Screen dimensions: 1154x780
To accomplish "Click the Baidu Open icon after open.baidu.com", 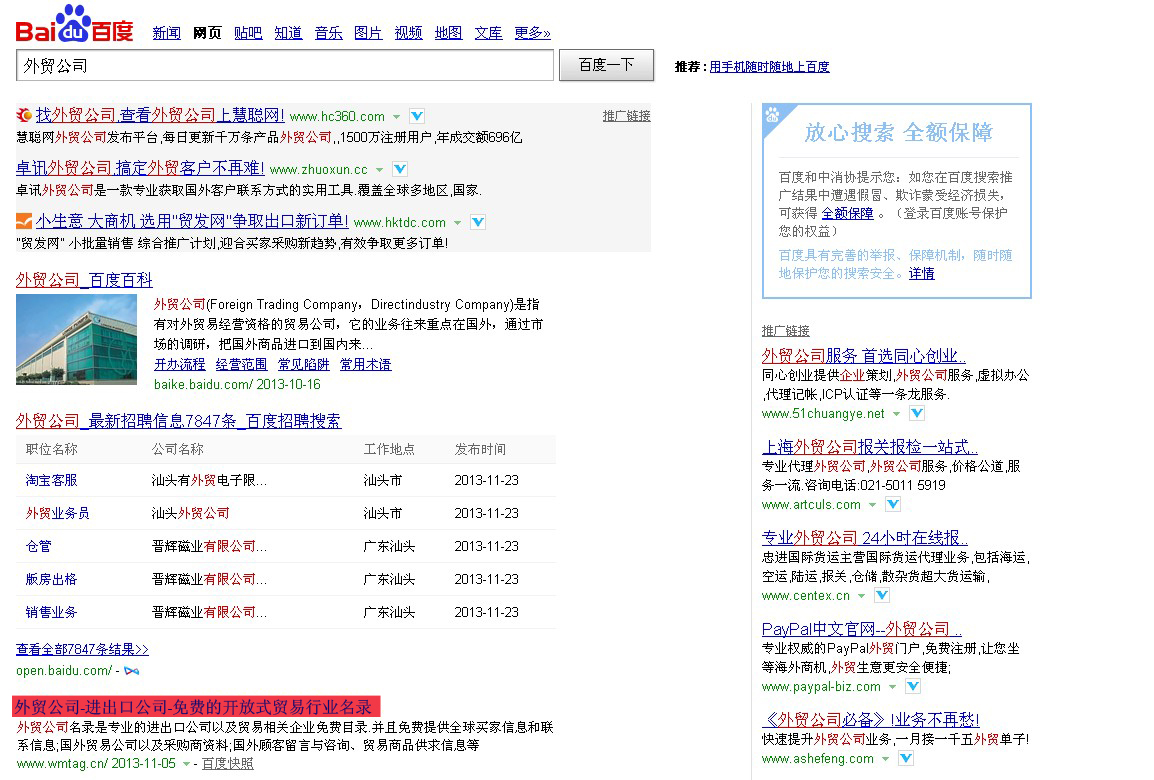I will click(x=131, y=670).
